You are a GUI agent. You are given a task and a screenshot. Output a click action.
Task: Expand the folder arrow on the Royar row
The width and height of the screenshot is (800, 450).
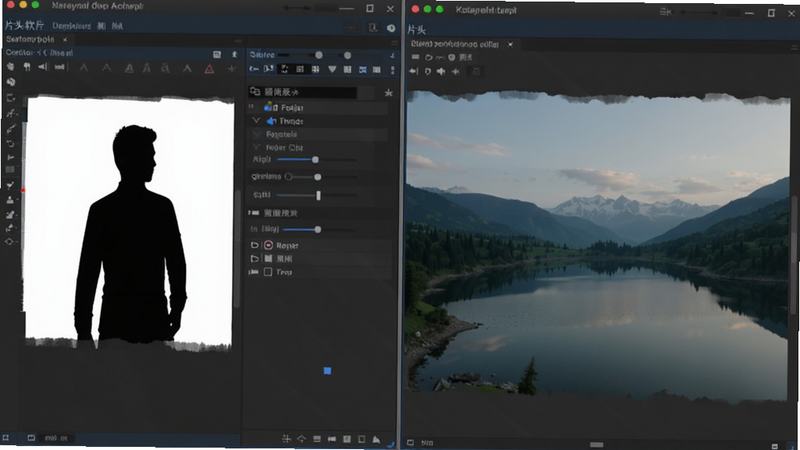[255, 245]
